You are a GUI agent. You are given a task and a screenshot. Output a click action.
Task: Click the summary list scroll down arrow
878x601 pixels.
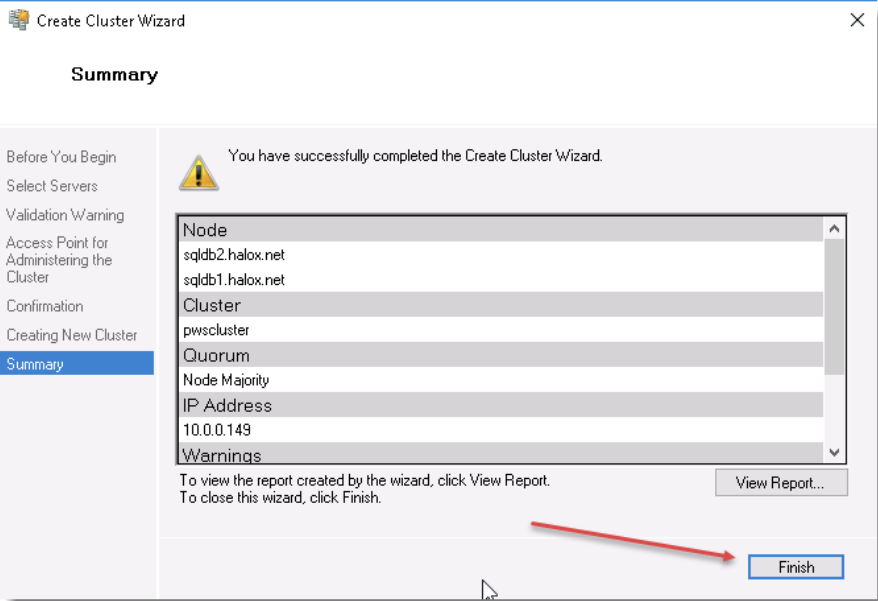pos(834,452)
